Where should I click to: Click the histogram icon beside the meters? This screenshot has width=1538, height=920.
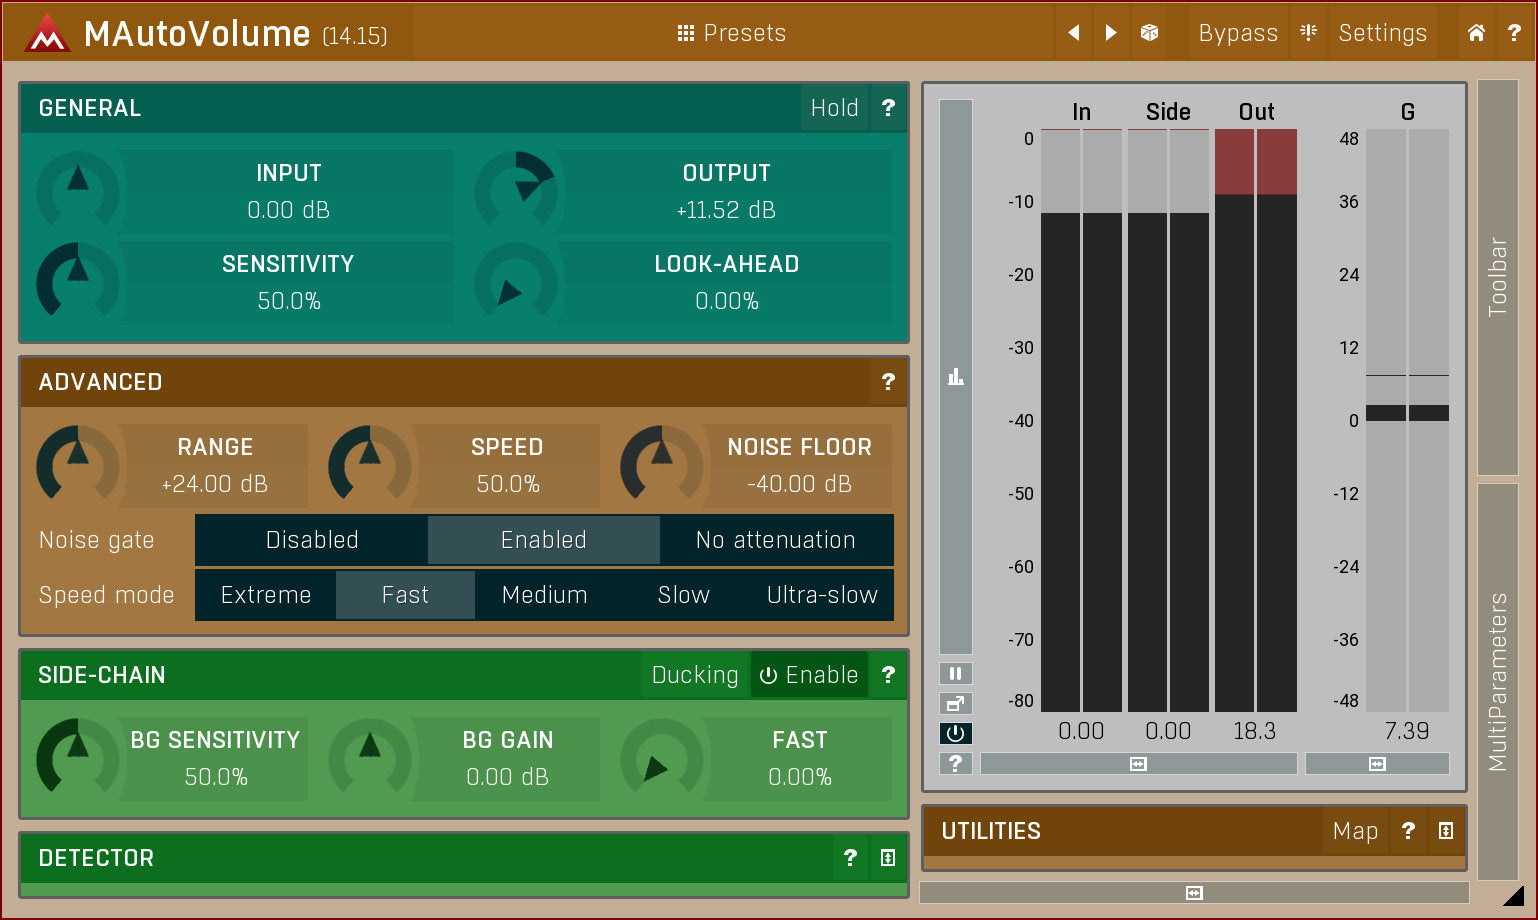[x=956, y=377]
